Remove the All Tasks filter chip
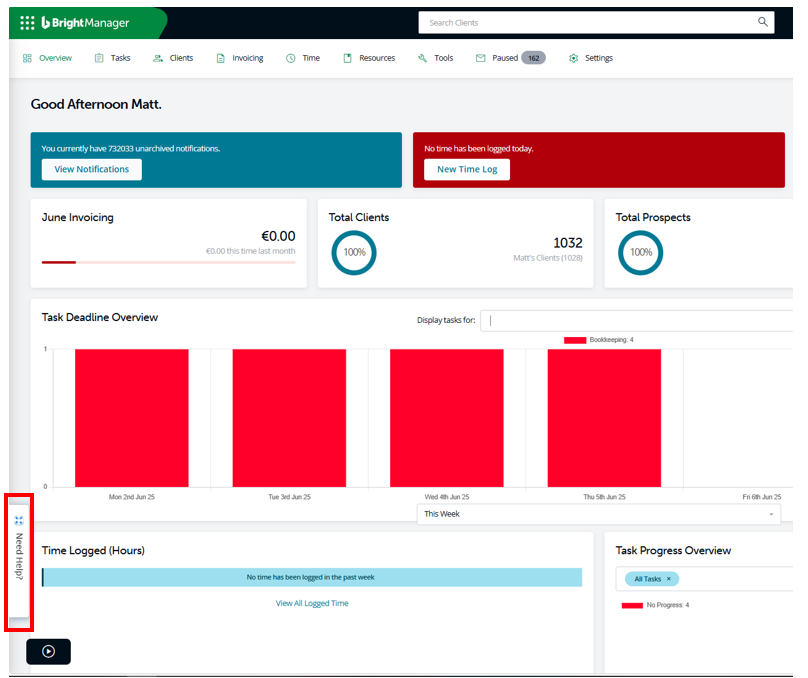 tap(668, 579)
